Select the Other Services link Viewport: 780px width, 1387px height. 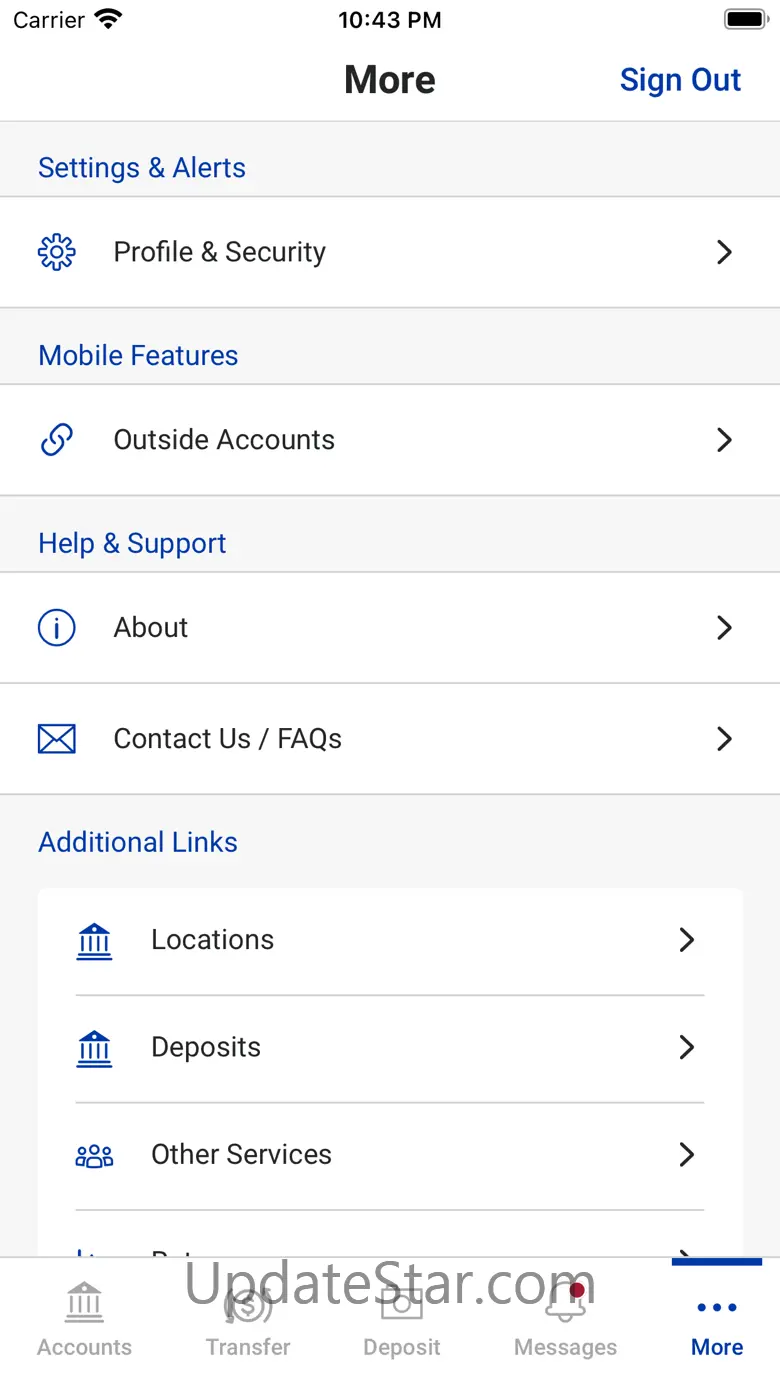[241, 1155]
